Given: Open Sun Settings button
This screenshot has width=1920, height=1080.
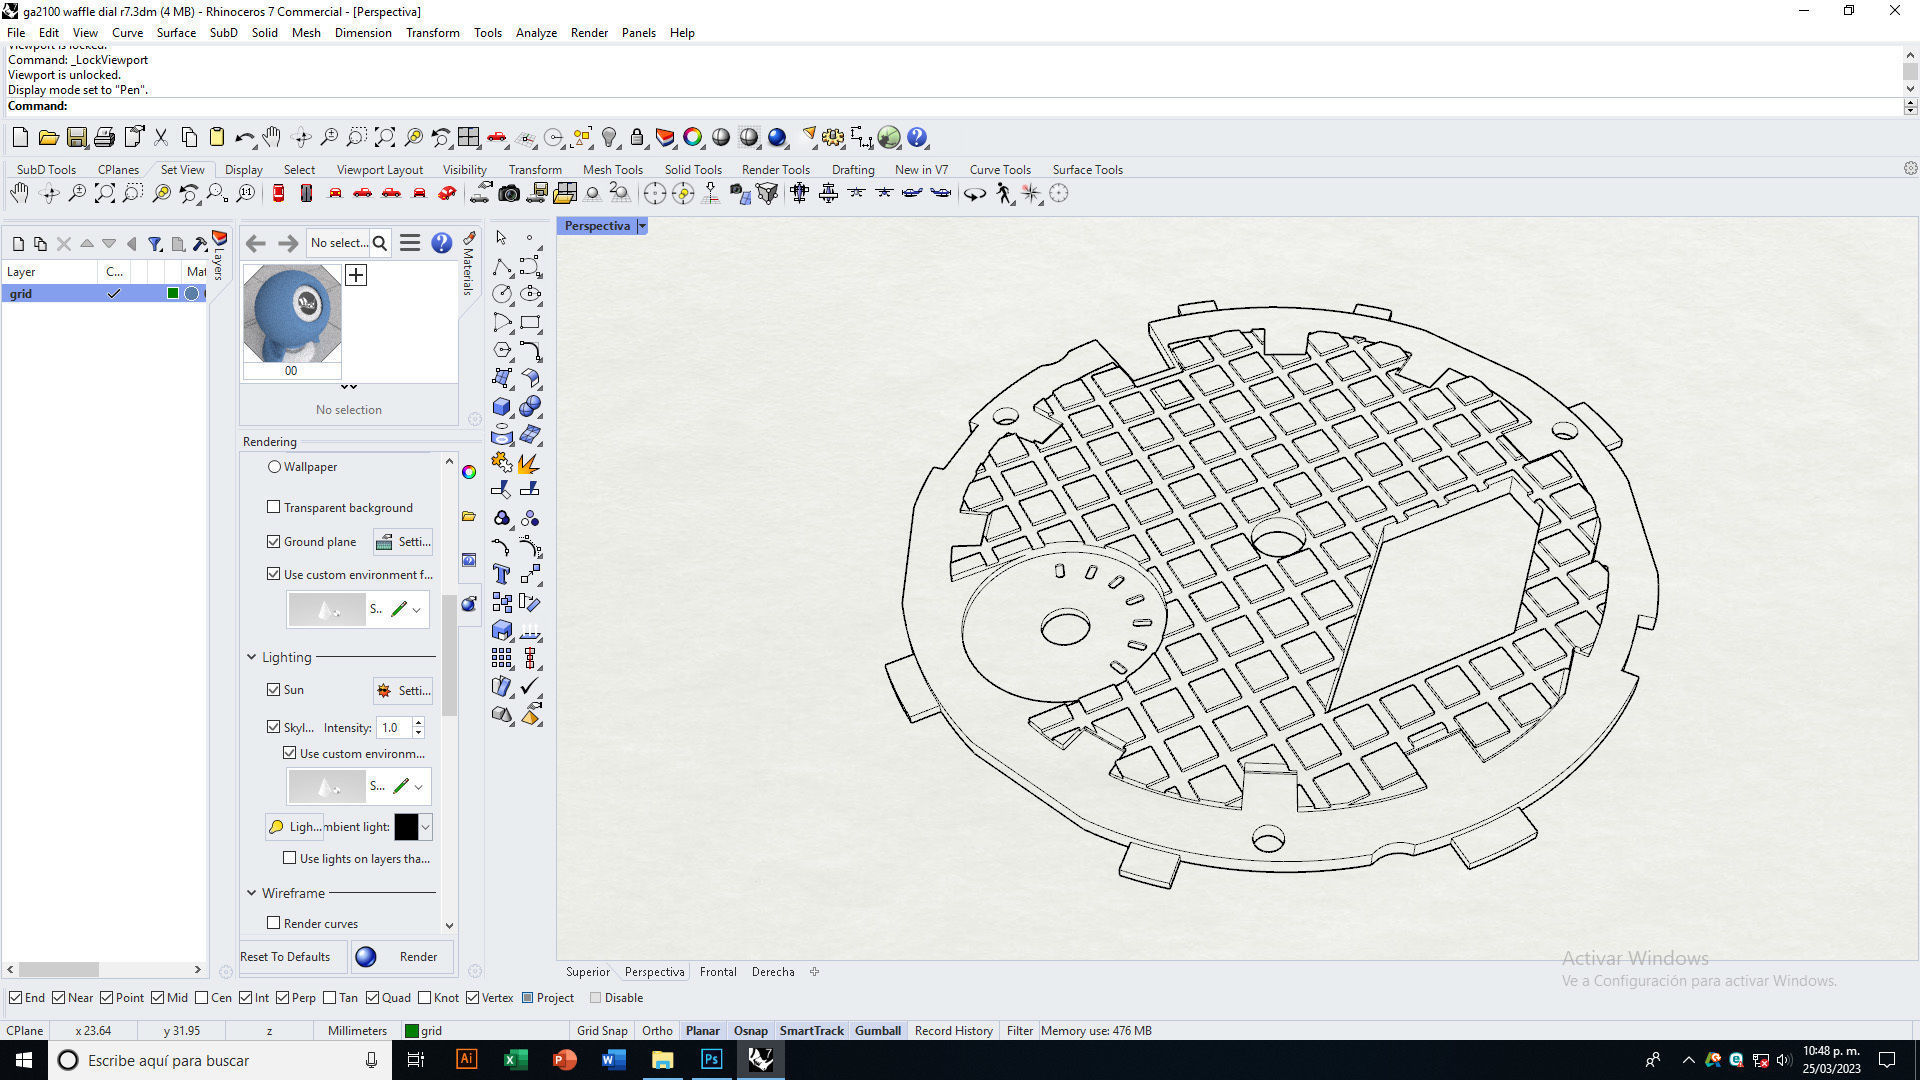Looking at the screenshot, I should pyautogui.click(x=403, y=690).
